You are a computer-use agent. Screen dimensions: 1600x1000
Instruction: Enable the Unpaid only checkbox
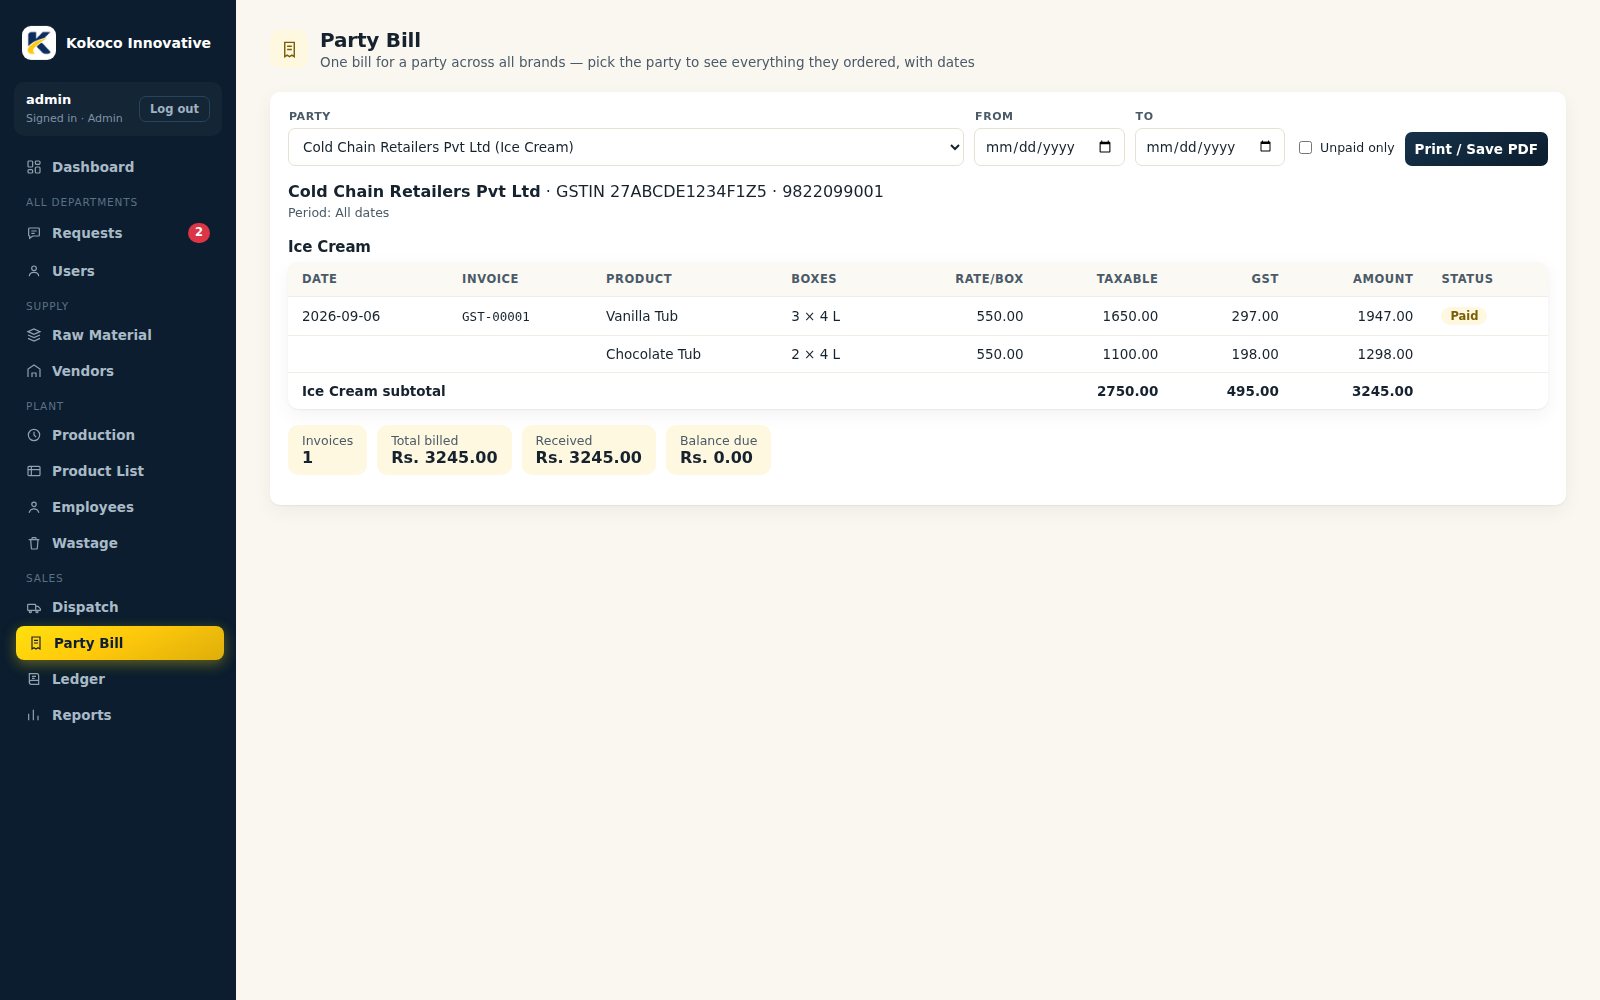click(x=1305, y=148)
